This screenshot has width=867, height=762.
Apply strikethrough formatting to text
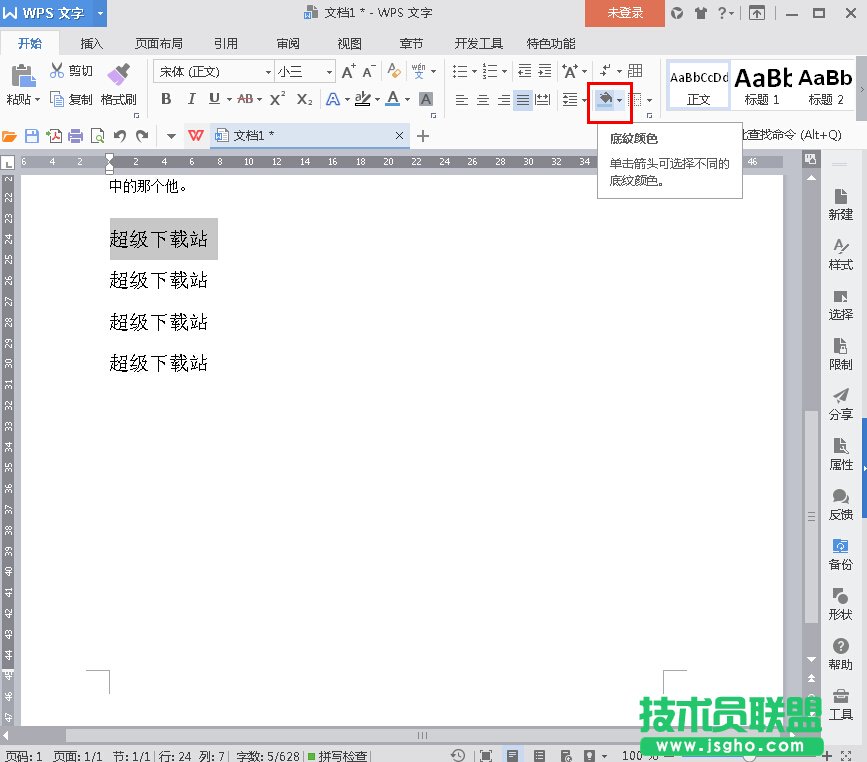247,100
